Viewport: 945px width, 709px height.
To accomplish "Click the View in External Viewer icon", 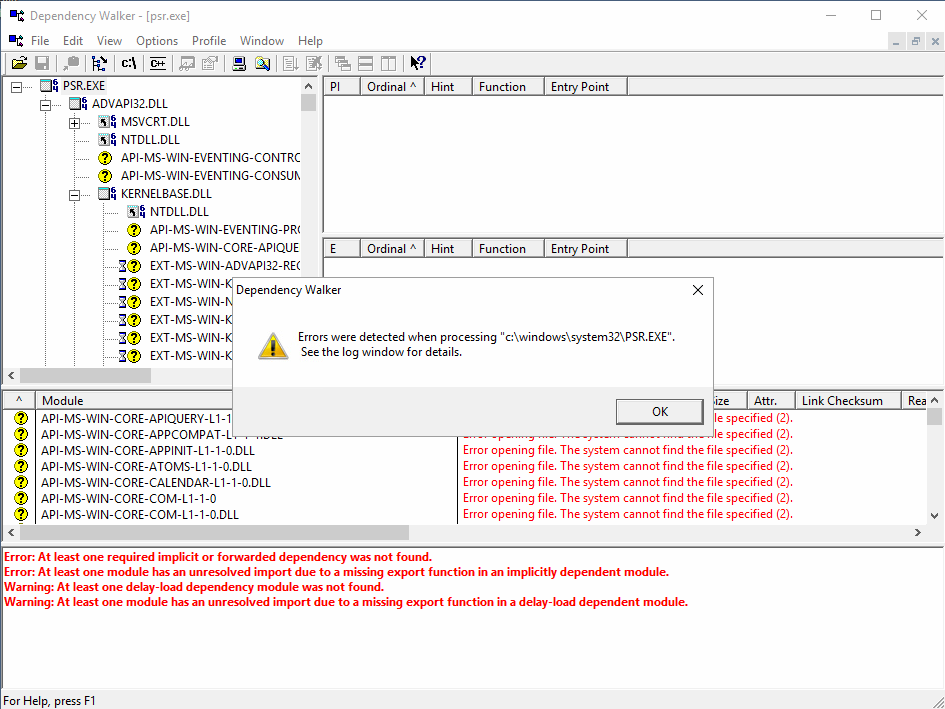I will coord(187,63).
